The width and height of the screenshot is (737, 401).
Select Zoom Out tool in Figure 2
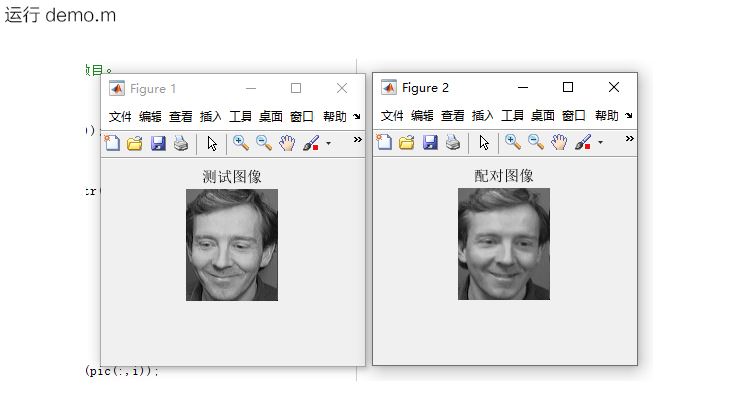point(536,142)
